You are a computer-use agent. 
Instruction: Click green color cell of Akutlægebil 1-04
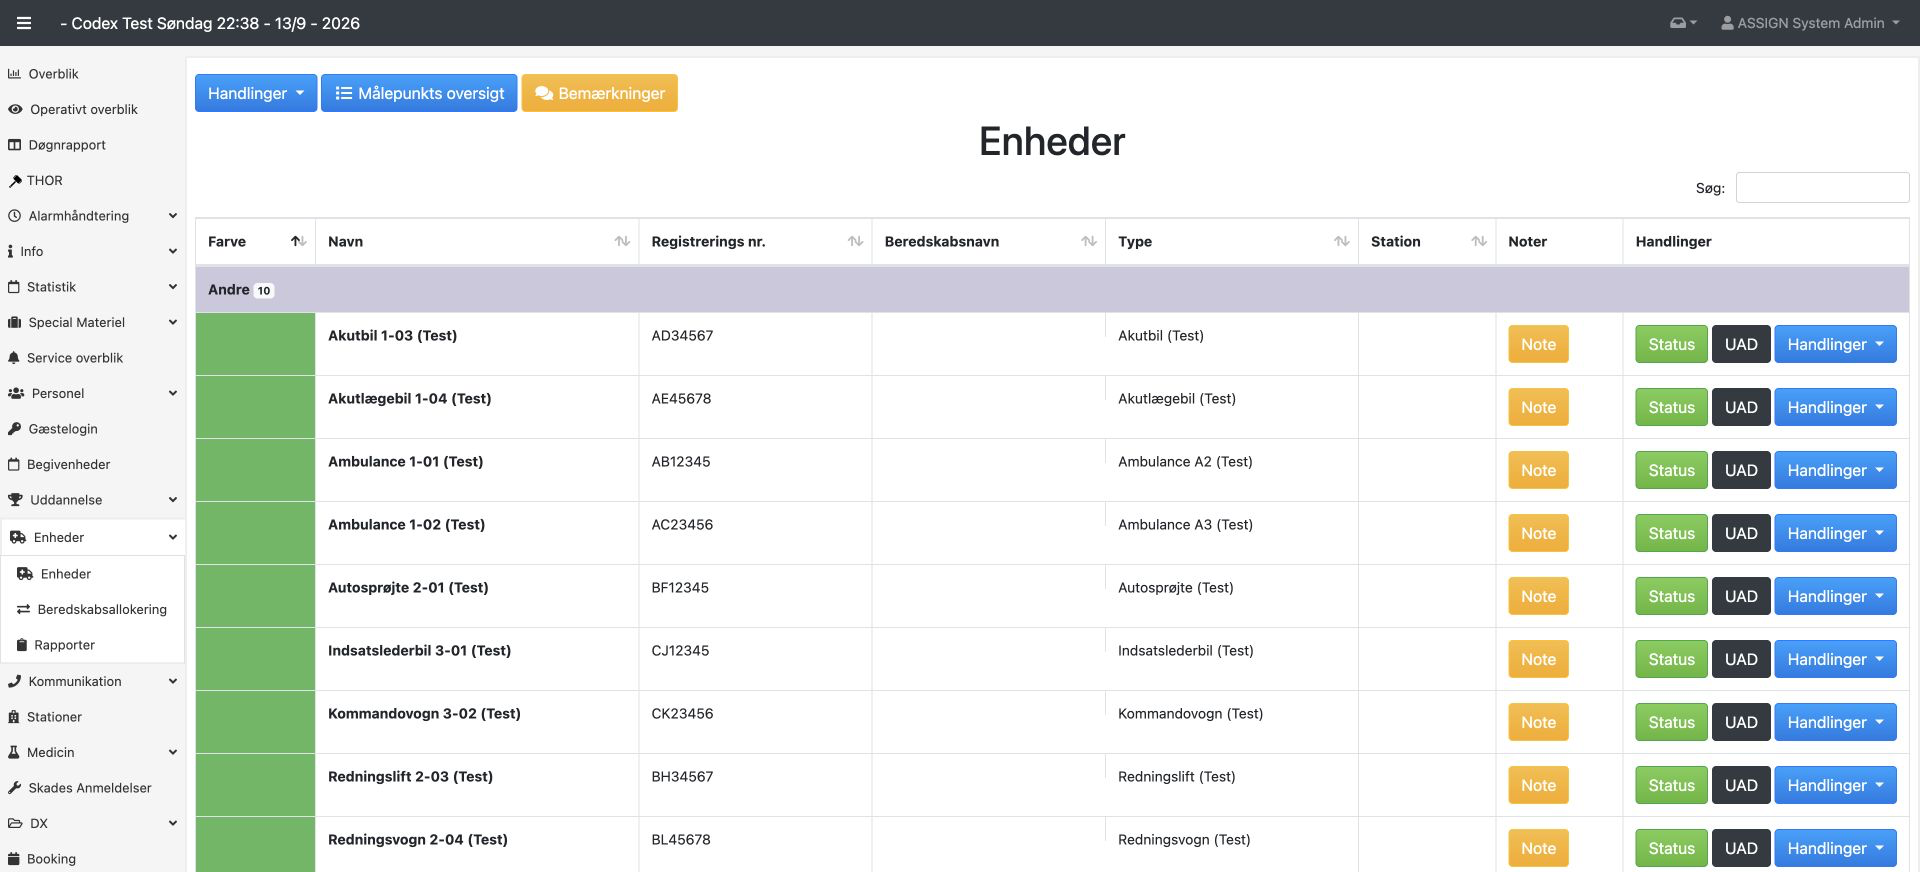[255, 407]
